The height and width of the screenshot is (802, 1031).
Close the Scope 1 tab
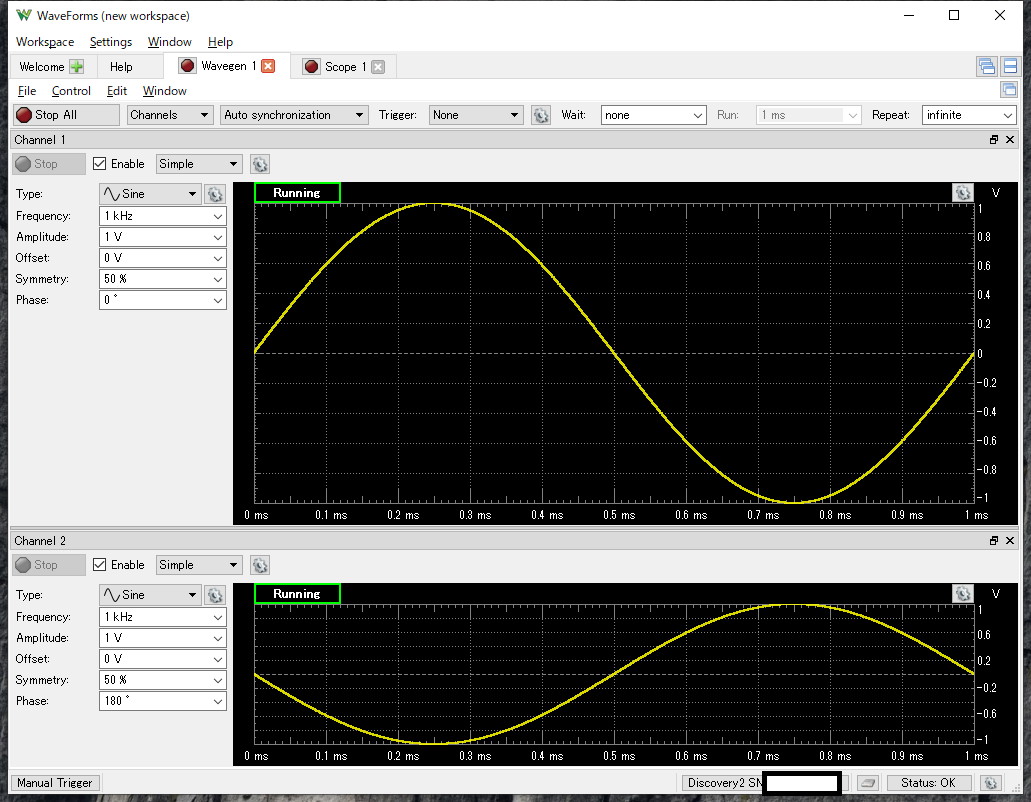378,66
